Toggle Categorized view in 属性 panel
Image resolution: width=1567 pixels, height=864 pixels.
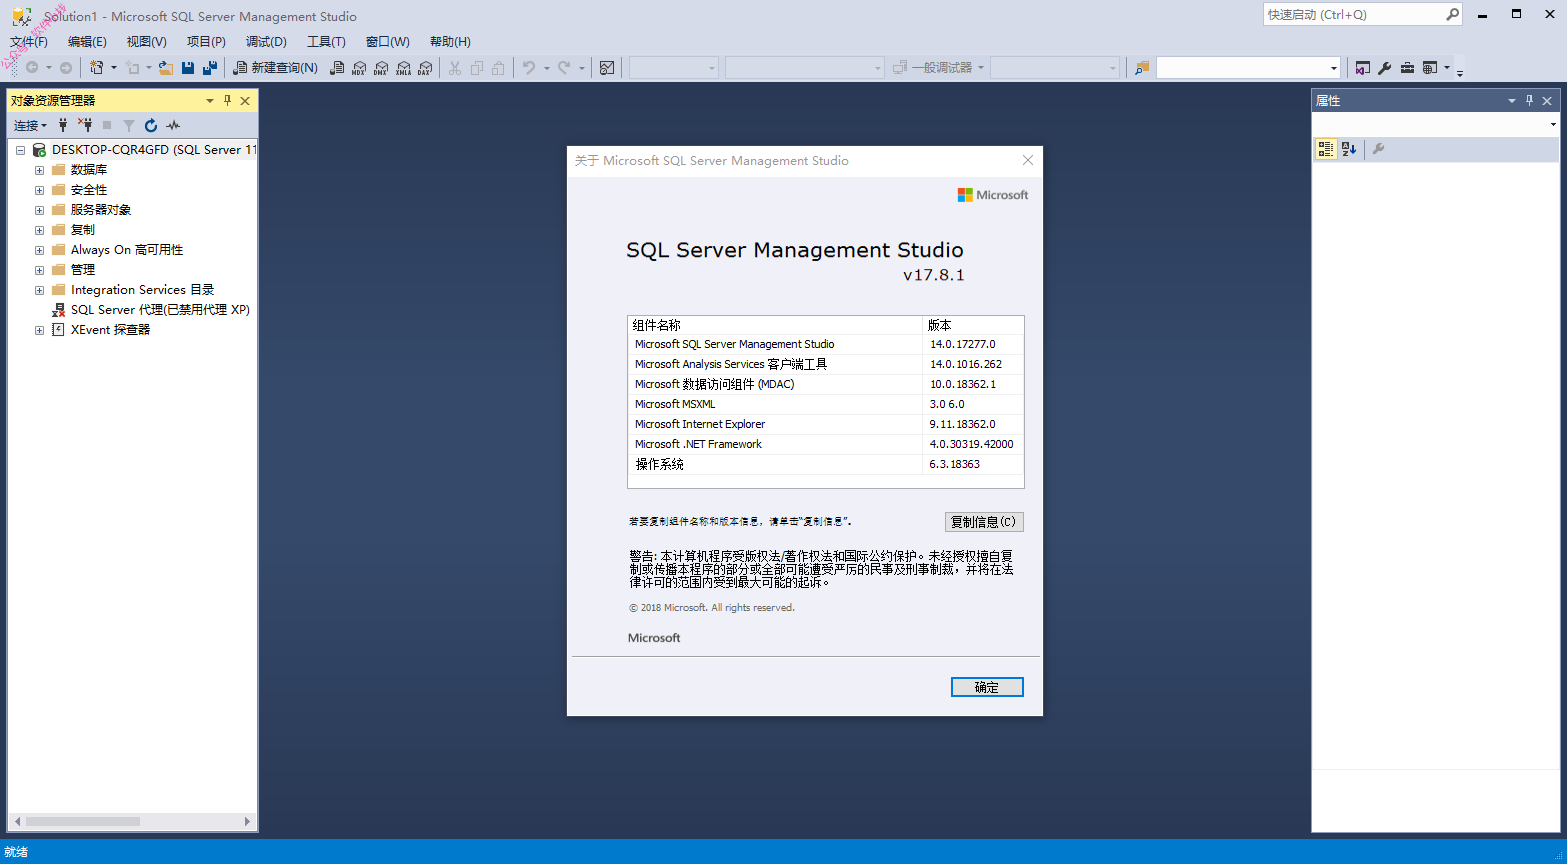click(1326, 149)
